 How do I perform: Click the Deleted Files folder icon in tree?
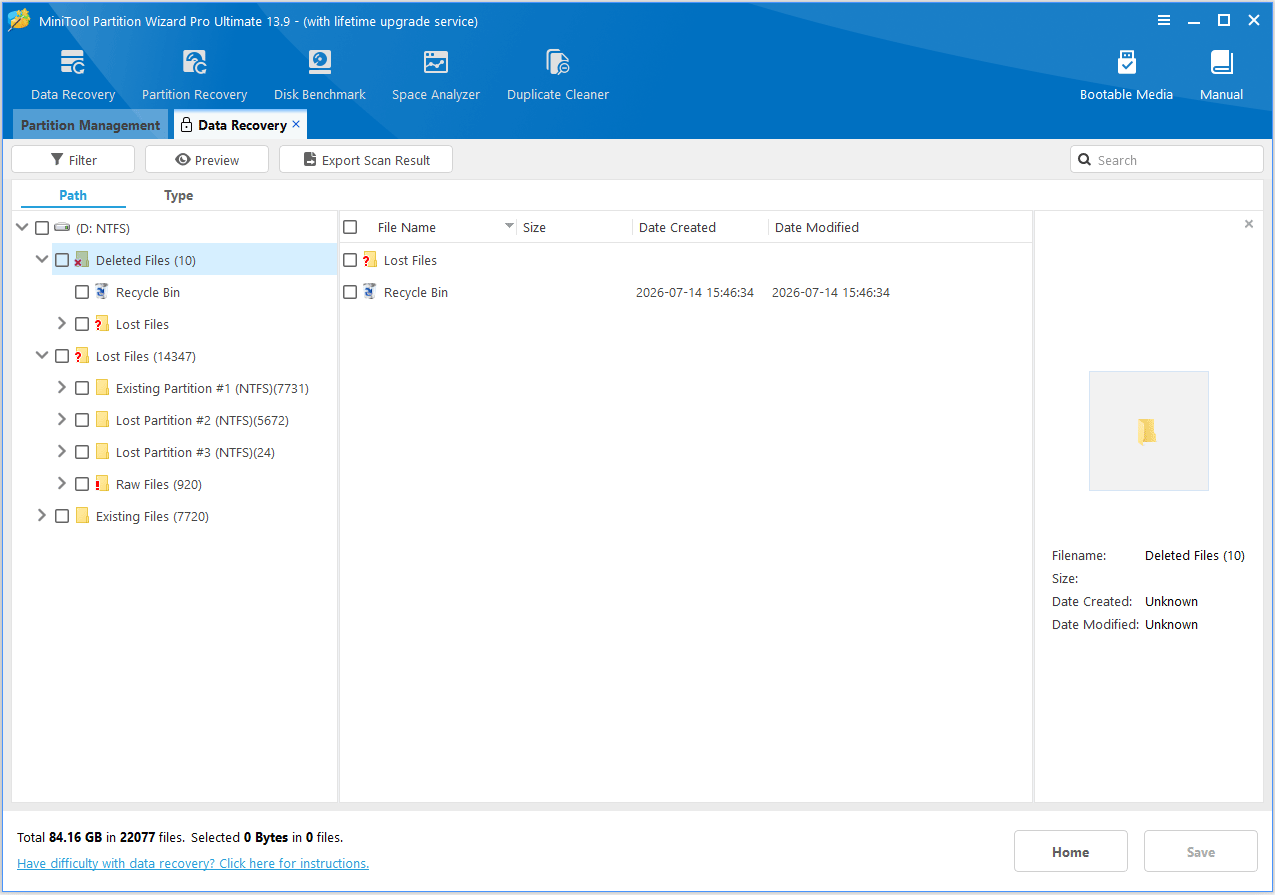[x=82, y=260]
